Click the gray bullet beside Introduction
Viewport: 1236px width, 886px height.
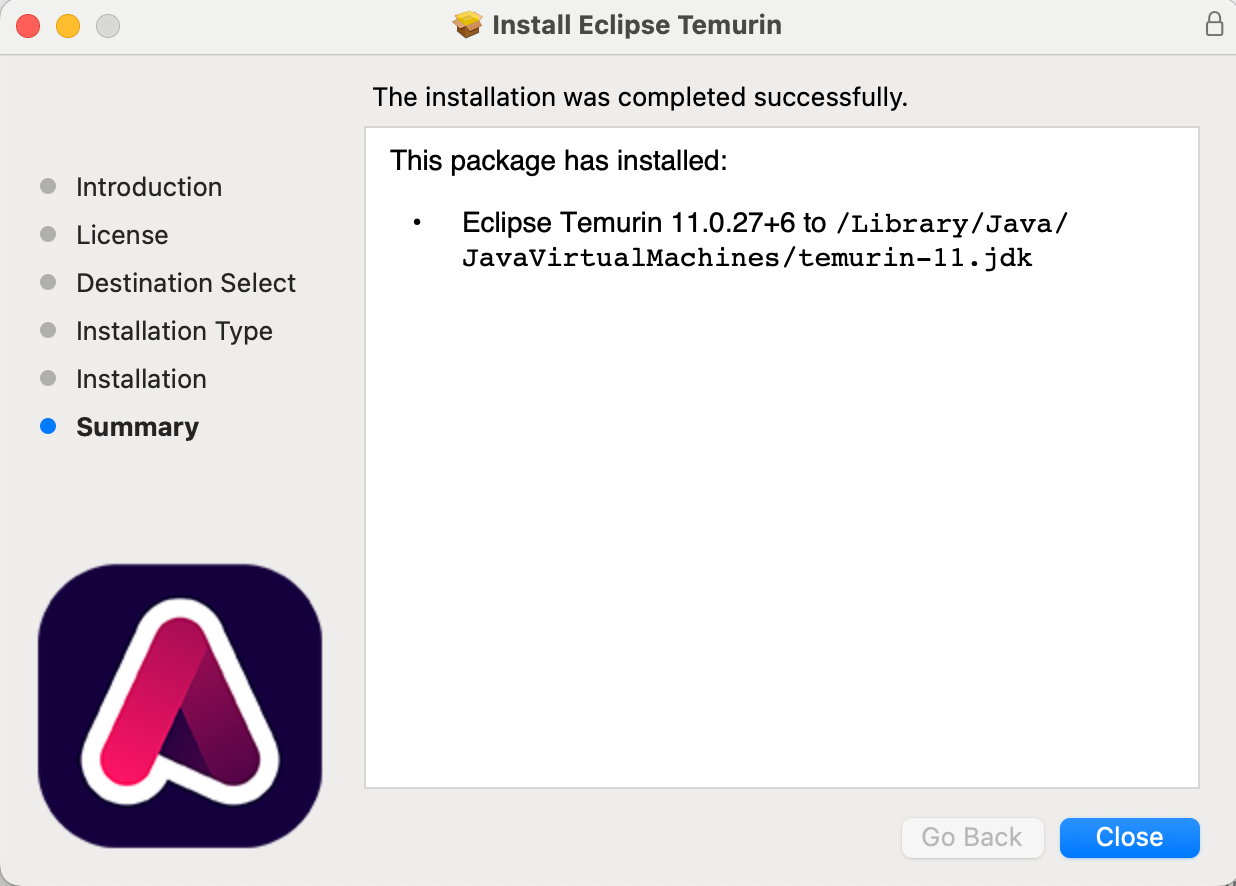click(x=48, y=187)
